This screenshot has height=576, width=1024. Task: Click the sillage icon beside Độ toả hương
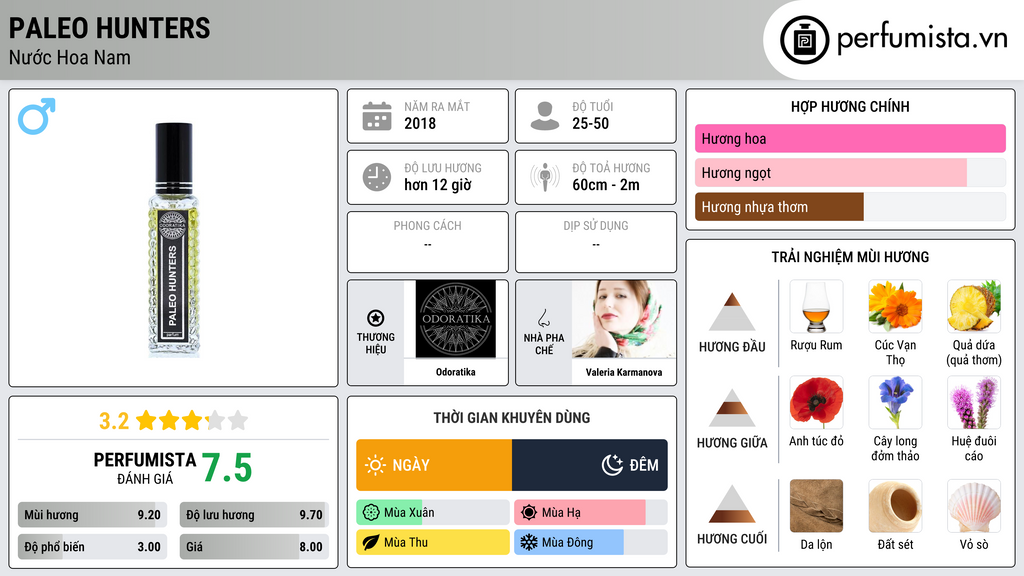tap(545, 177)
